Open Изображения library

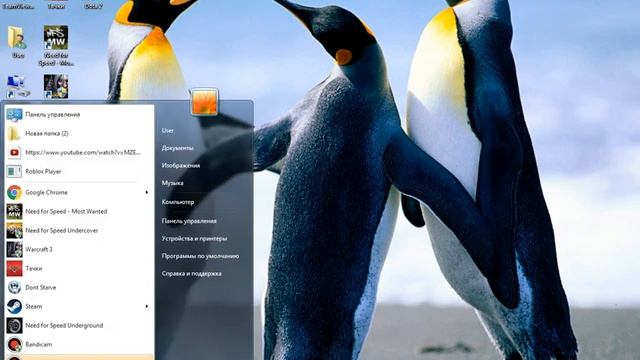click(x=181, y=166)
